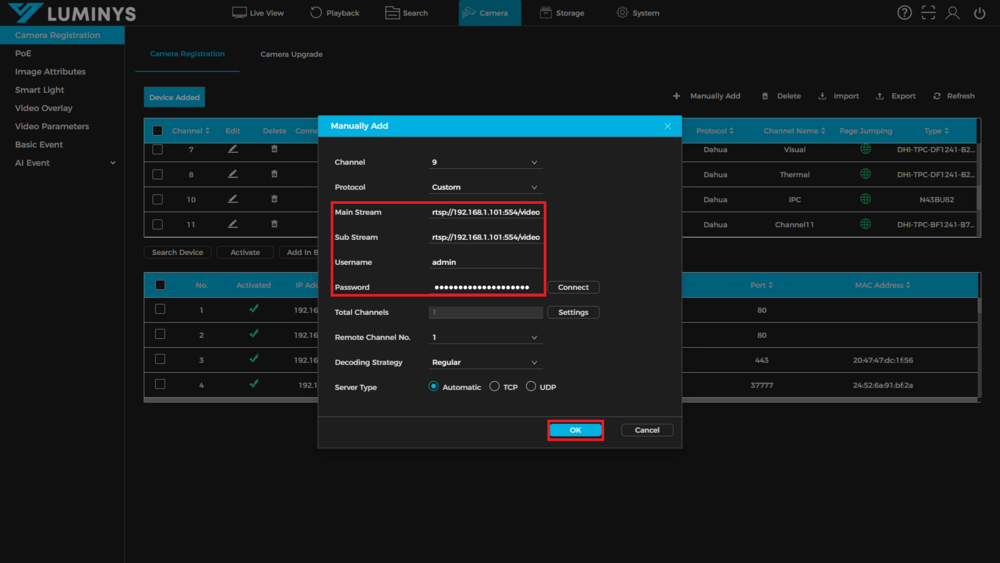Open the Playback menu
The width and height of the screenshot is (1000, 563).
pyautogui.click(x=334, y=13)
